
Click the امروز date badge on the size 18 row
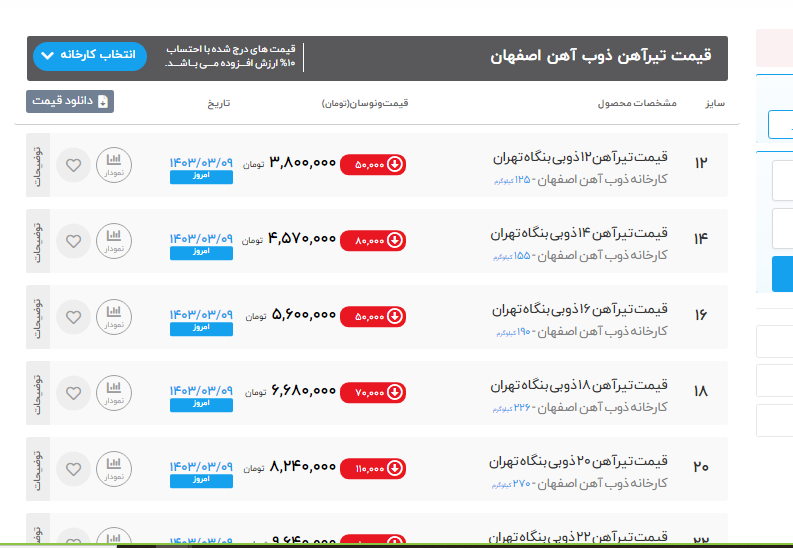[x=201, y=405]
